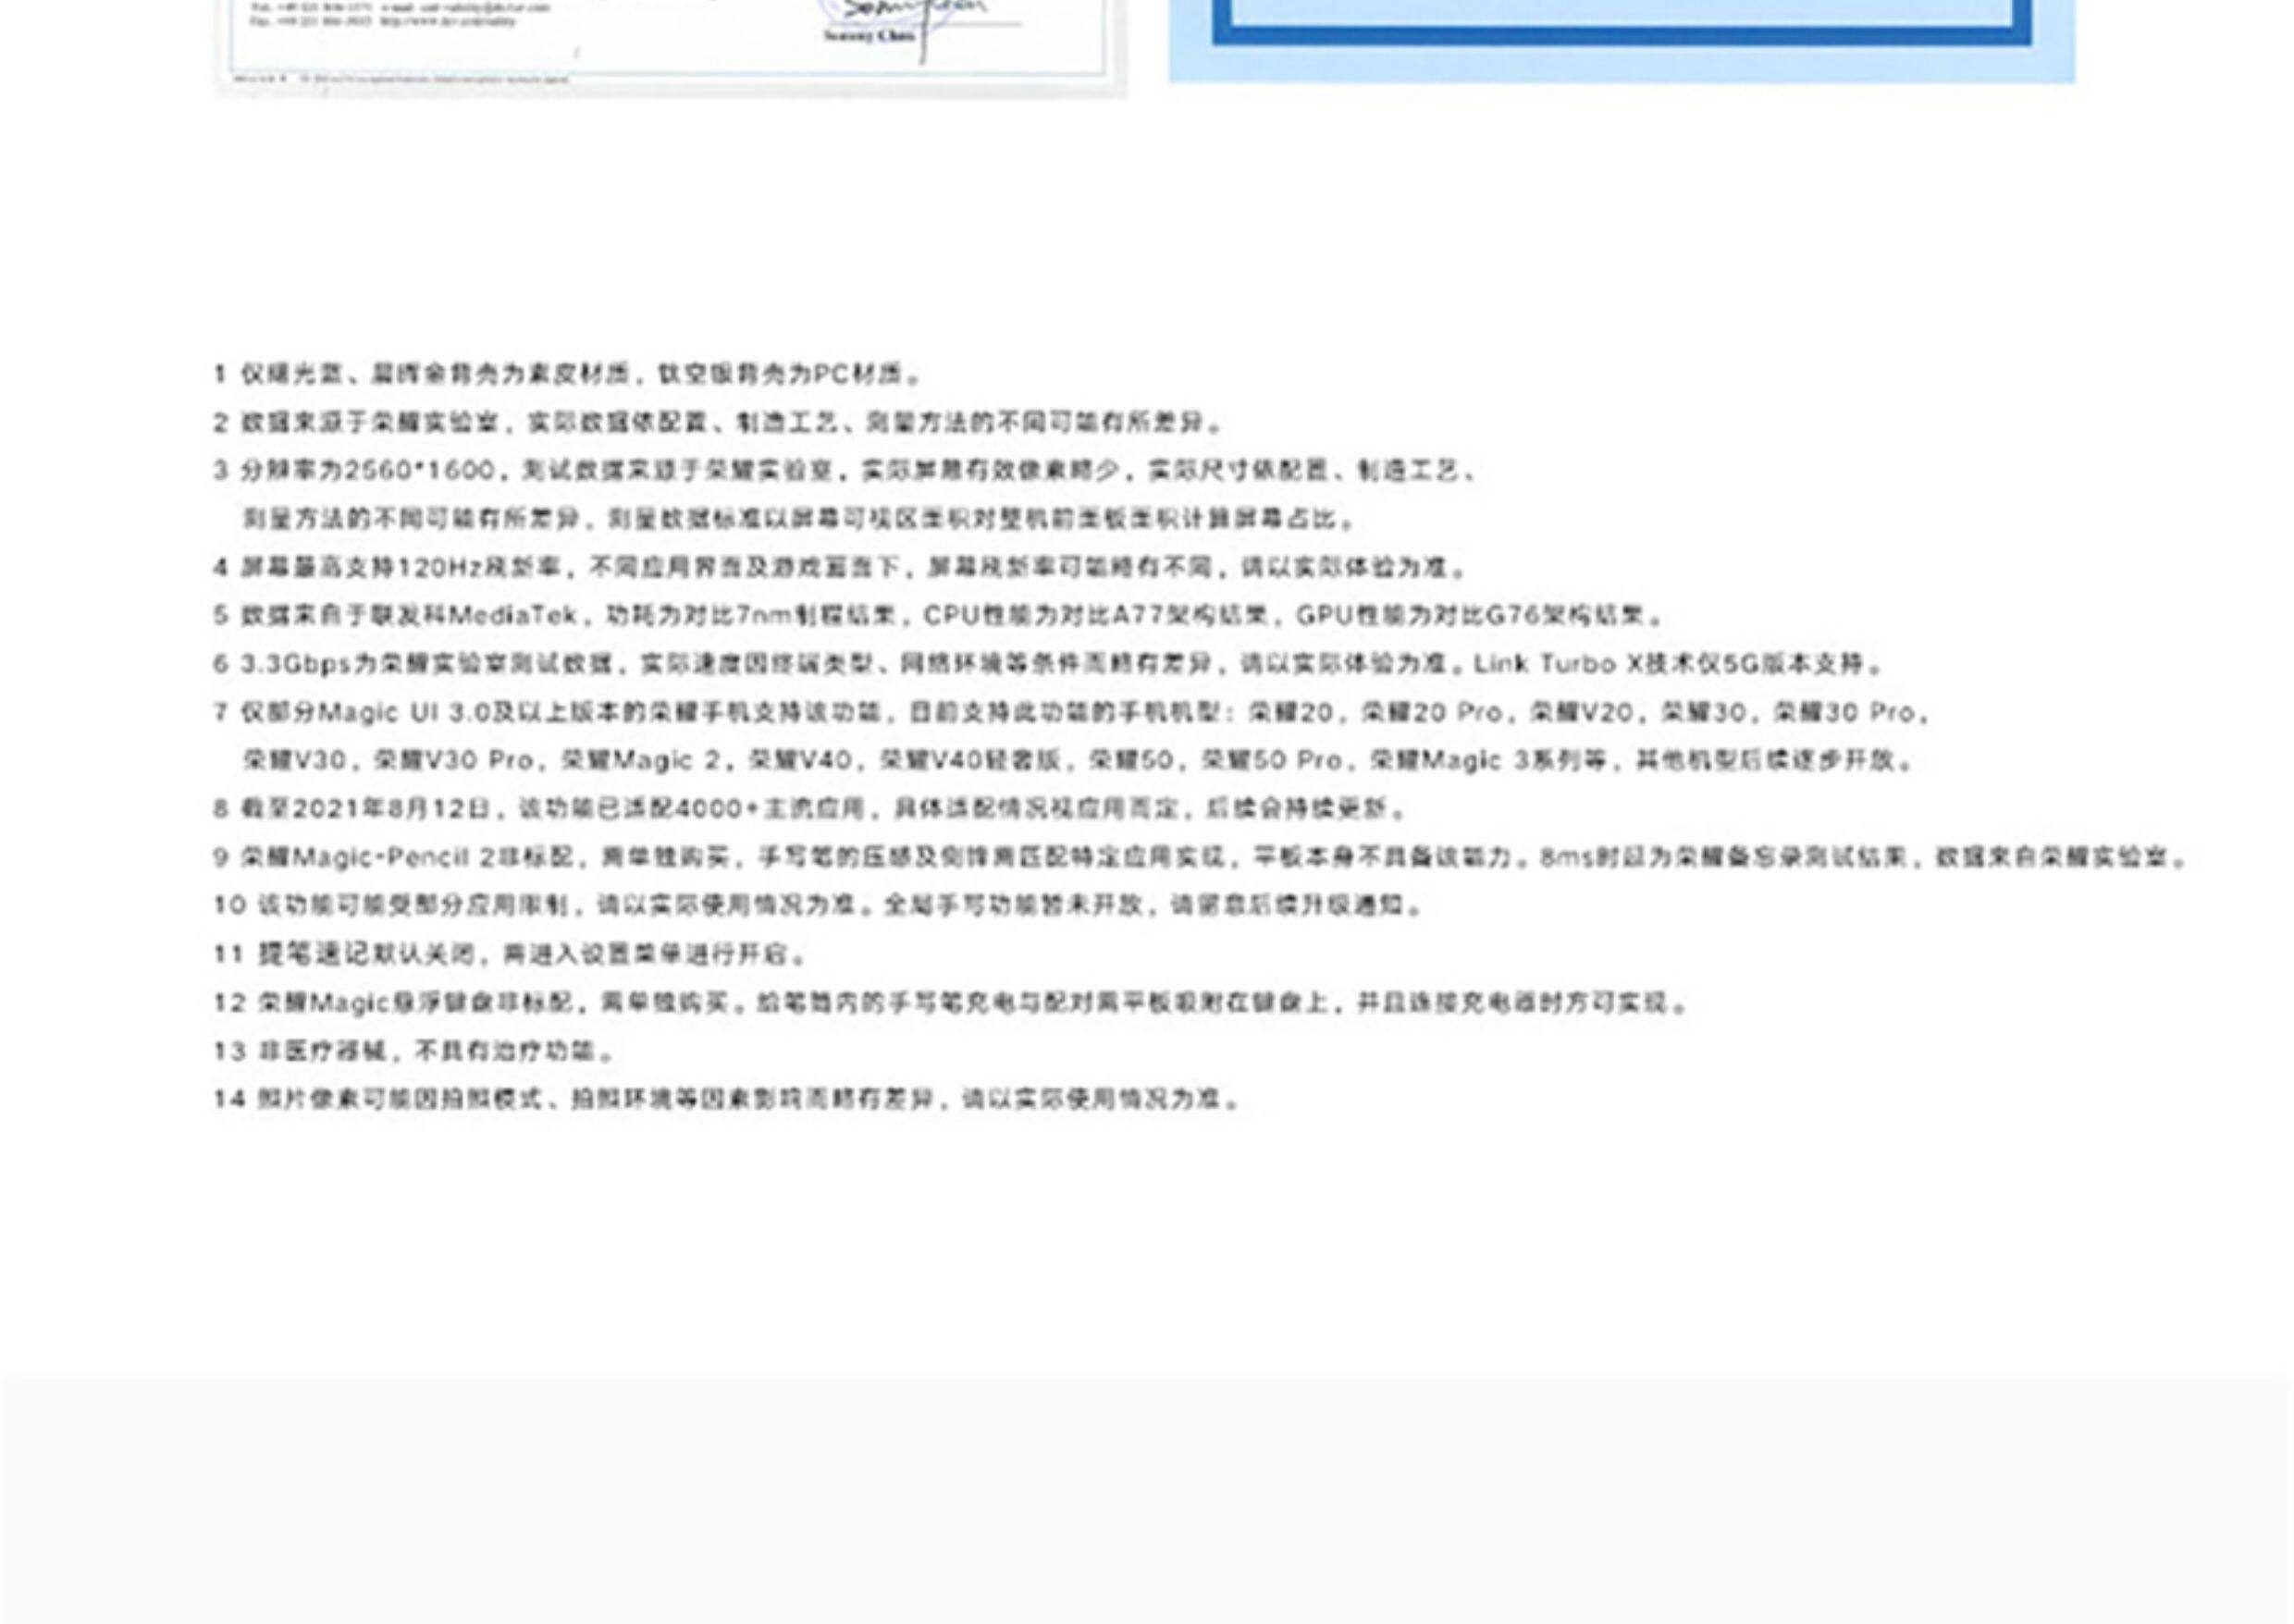
Task: Click footnote 13 about non-medical device
Action: pos(414,1052)
